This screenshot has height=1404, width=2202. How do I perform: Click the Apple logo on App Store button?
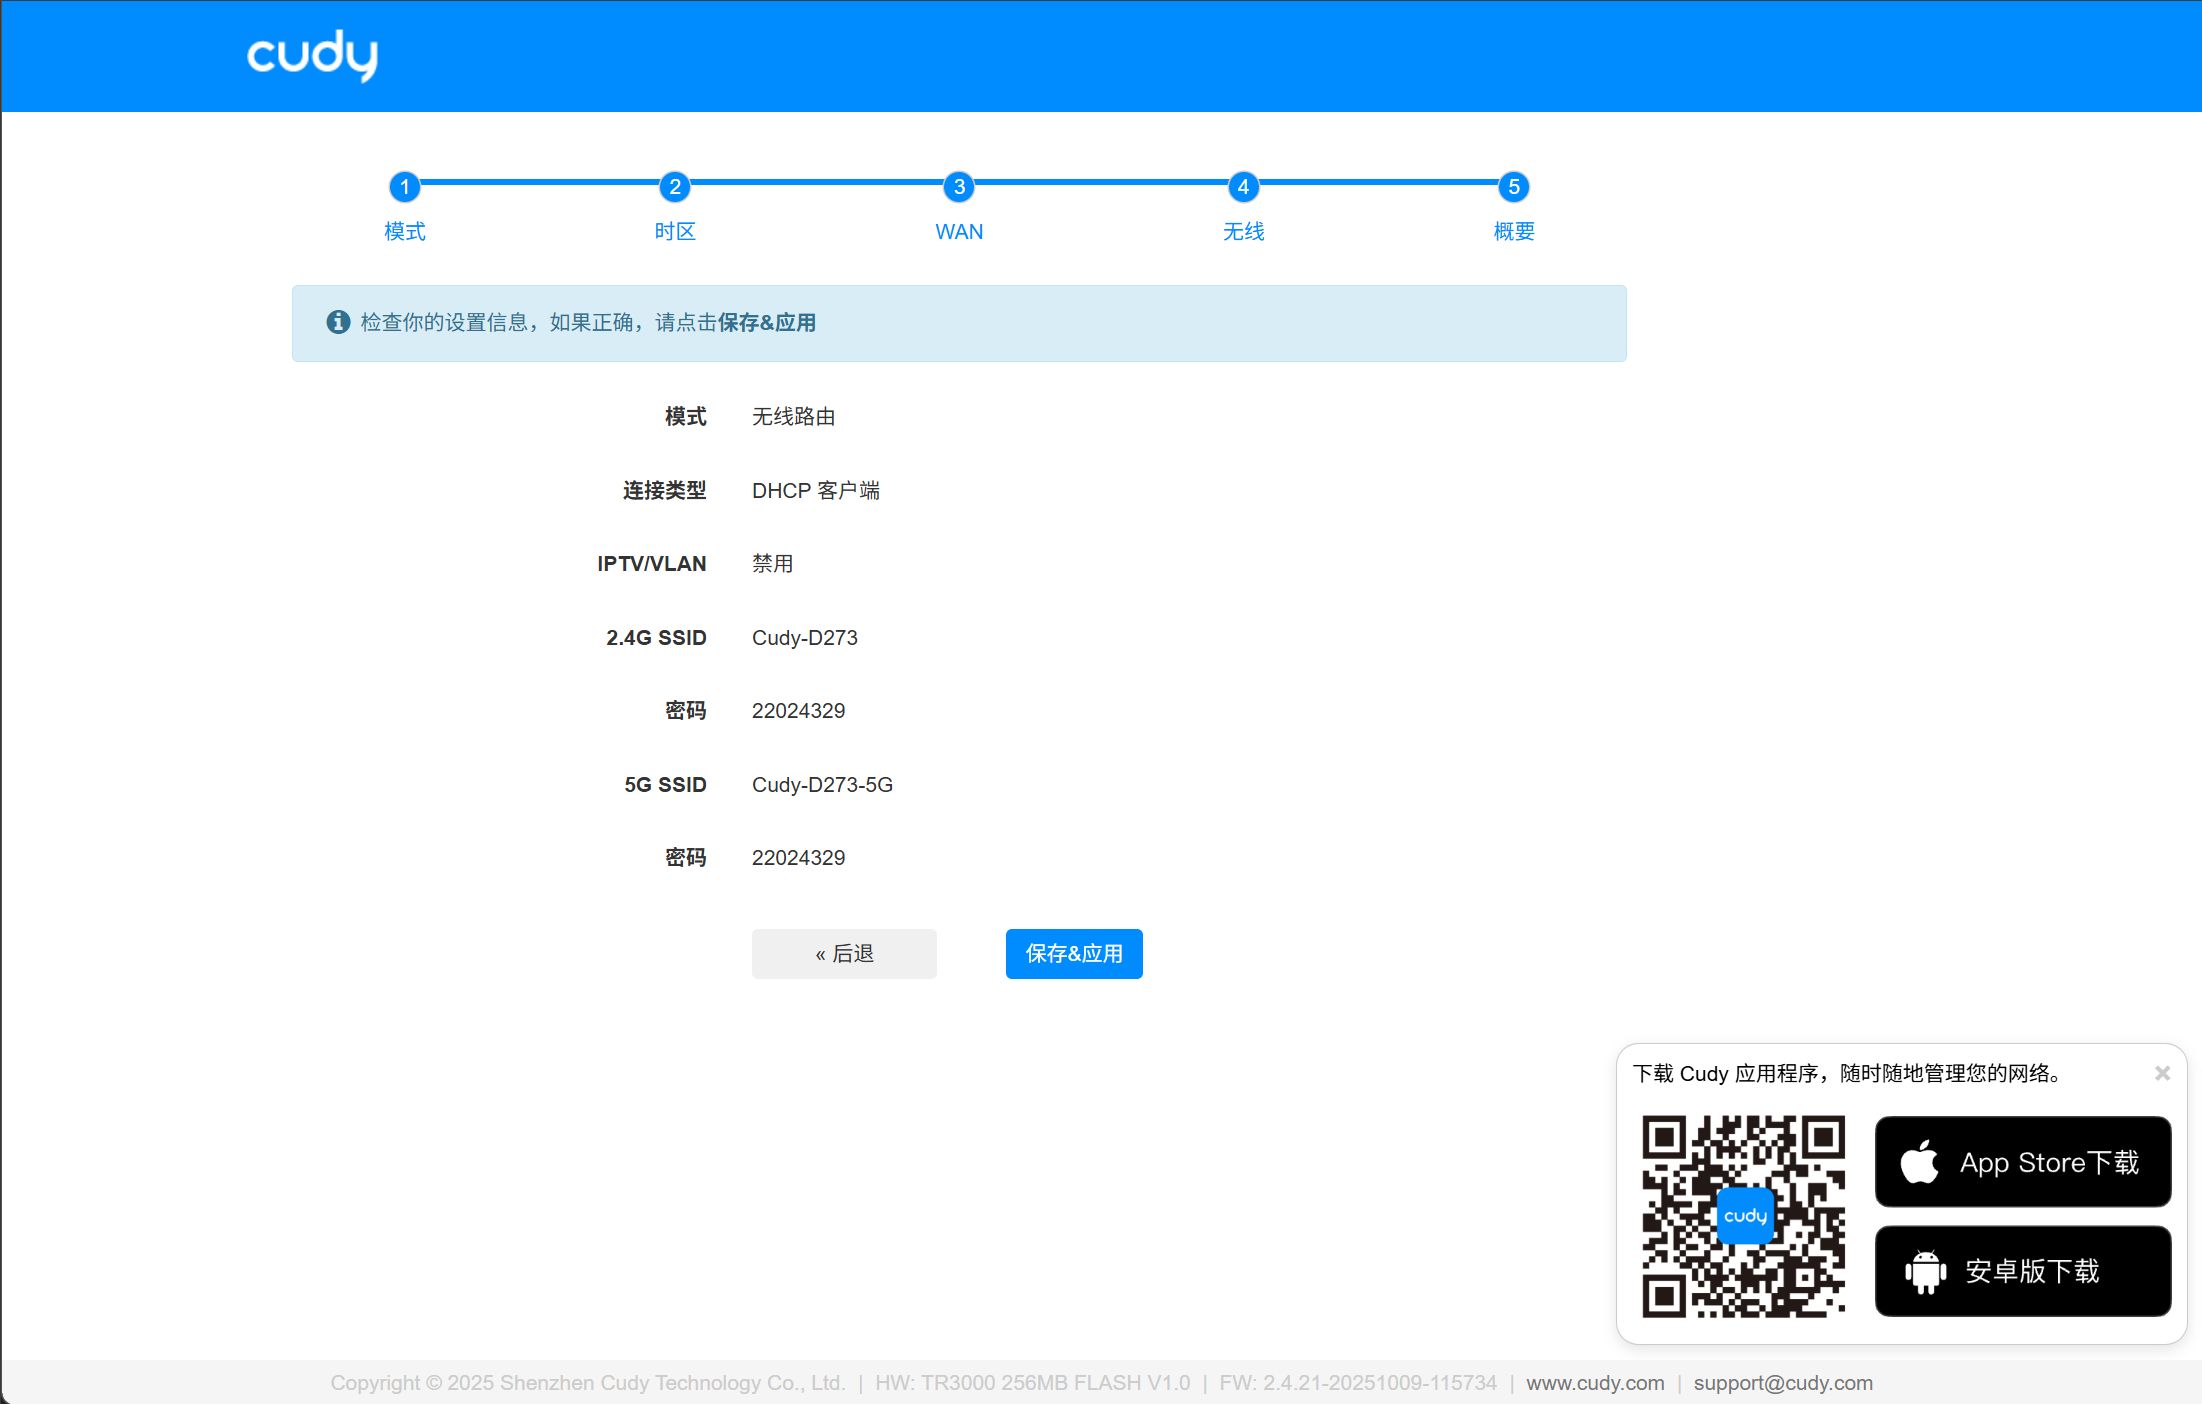[1920, 1161]
